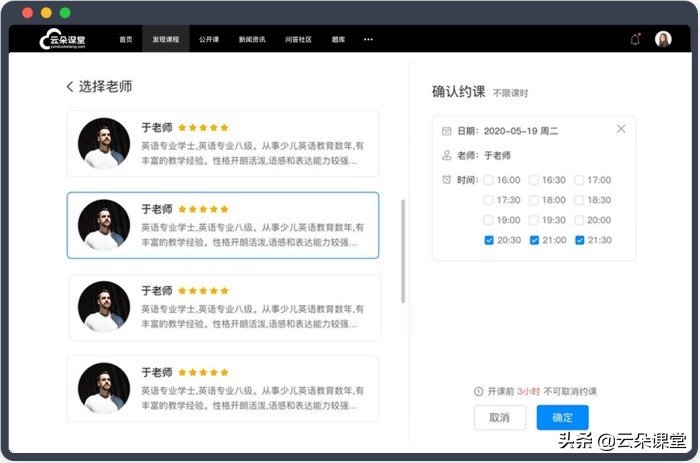The image size is (700, 463).
Task: Check the 17:30 time slot
Action: [488, 200]
